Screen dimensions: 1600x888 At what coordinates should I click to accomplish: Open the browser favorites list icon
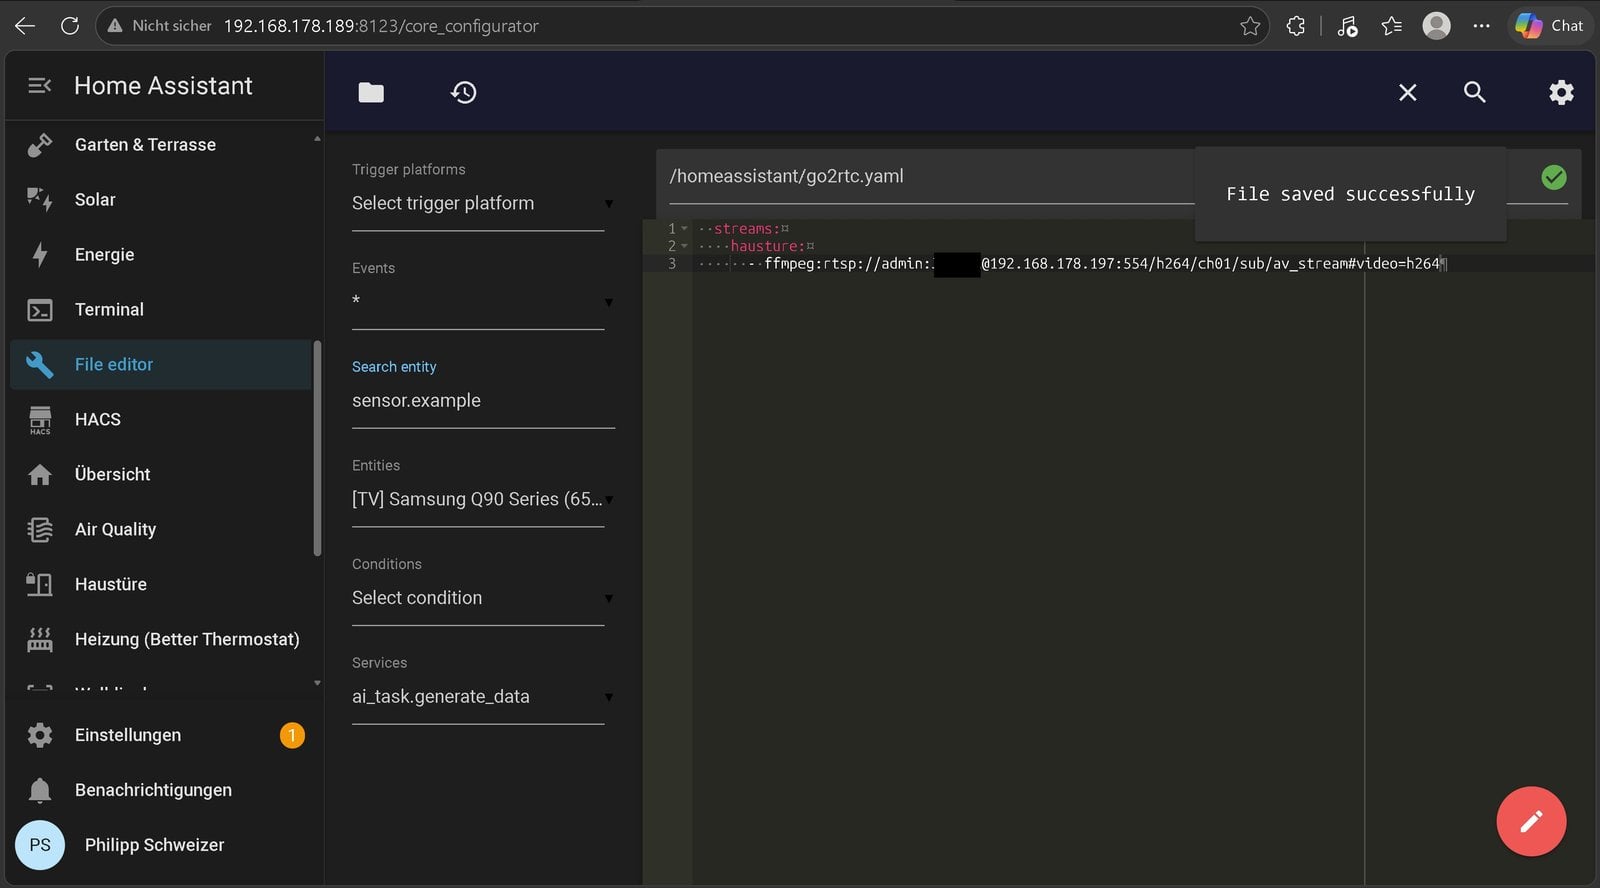(x=1391, y=26)
